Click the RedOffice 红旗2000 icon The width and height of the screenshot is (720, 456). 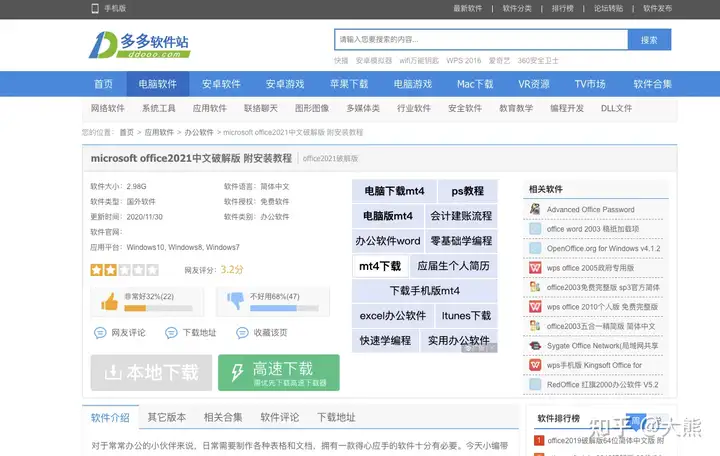tap(535, 385)
